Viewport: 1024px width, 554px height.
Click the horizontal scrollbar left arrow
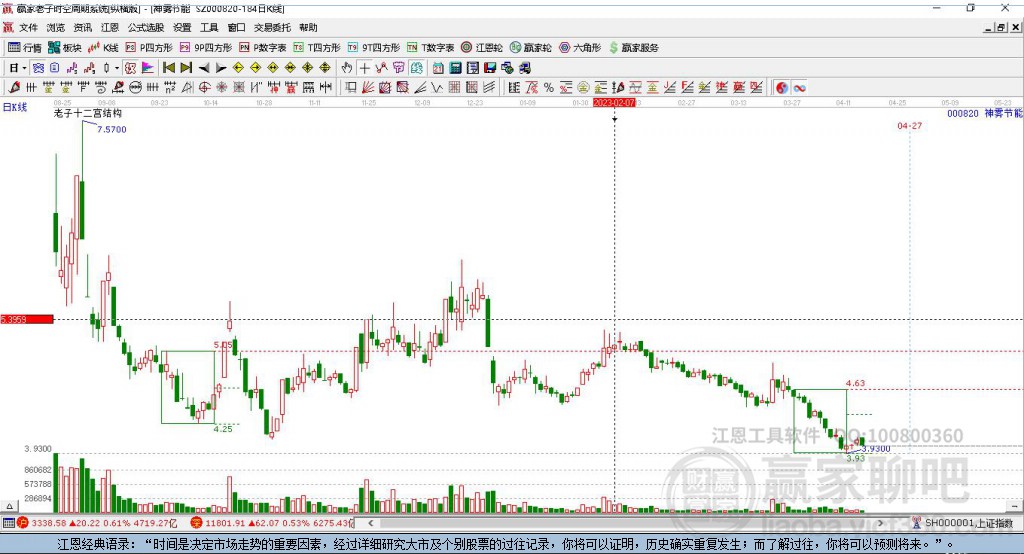coord(370,523)
